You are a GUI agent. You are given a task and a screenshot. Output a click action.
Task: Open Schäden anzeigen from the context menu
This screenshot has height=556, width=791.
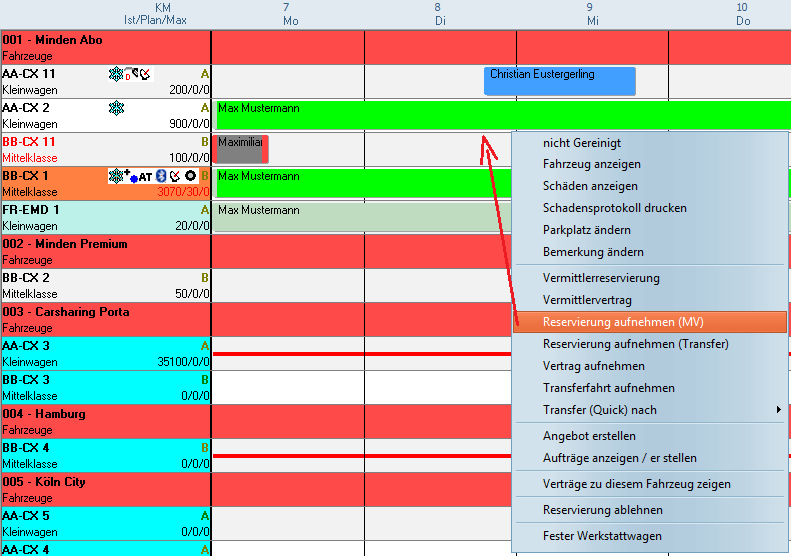pos(590,186)
